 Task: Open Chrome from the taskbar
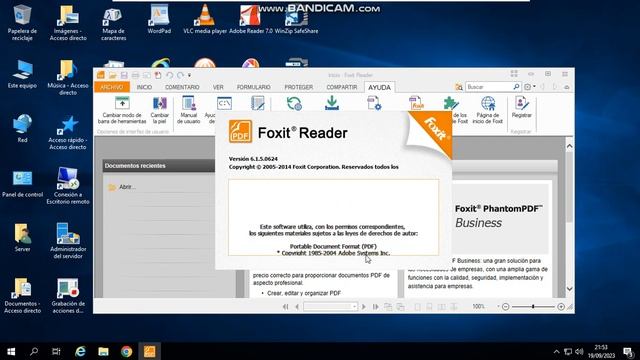click(127, 351)
